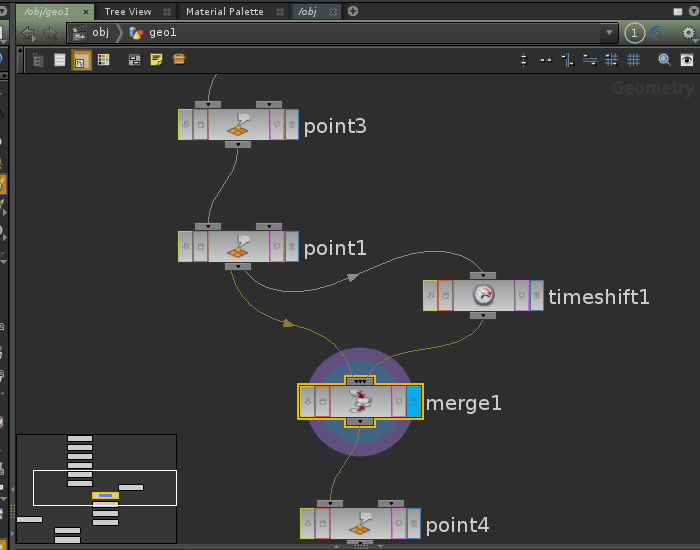
Task: Toggle template flag on point4 node
Action: 398,523
